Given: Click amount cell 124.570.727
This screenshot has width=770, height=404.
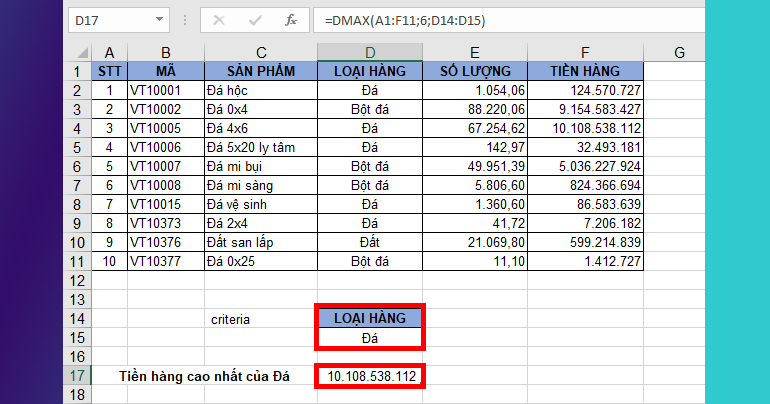Looking at the screenshot, I should coord(585,90).
